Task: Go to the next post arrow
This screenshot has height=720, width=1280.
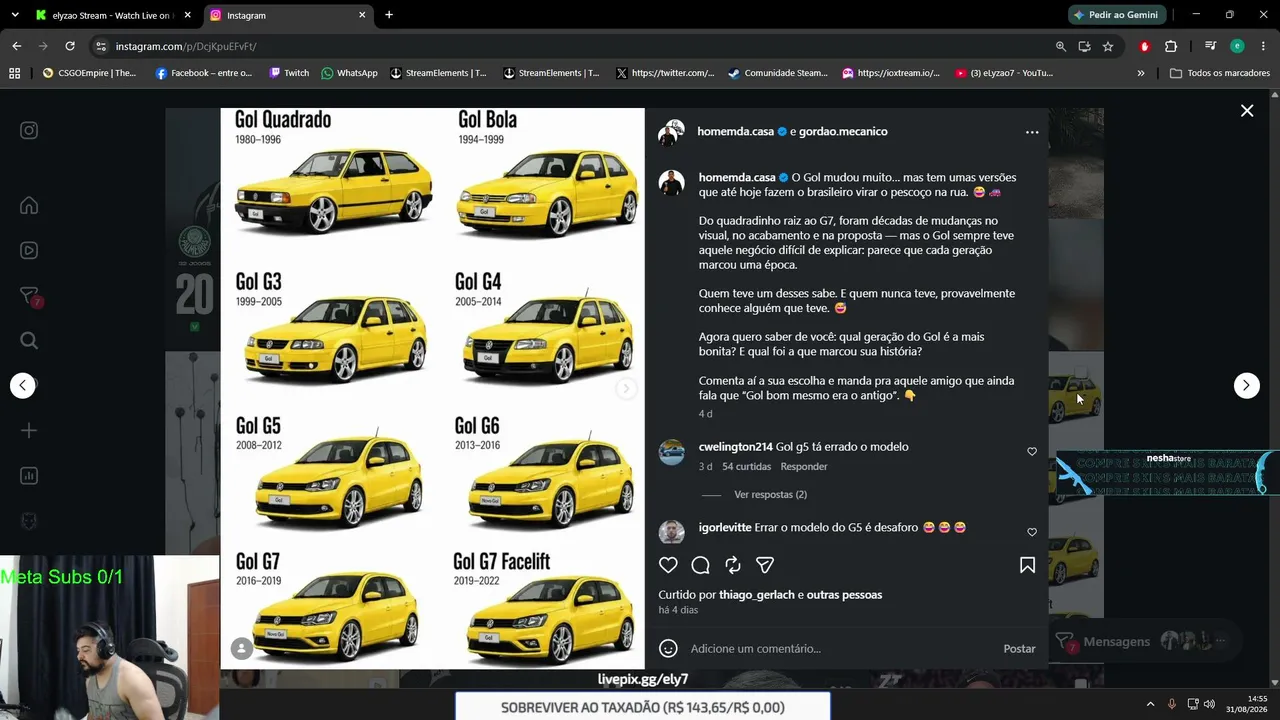Action: (1247, 385)
